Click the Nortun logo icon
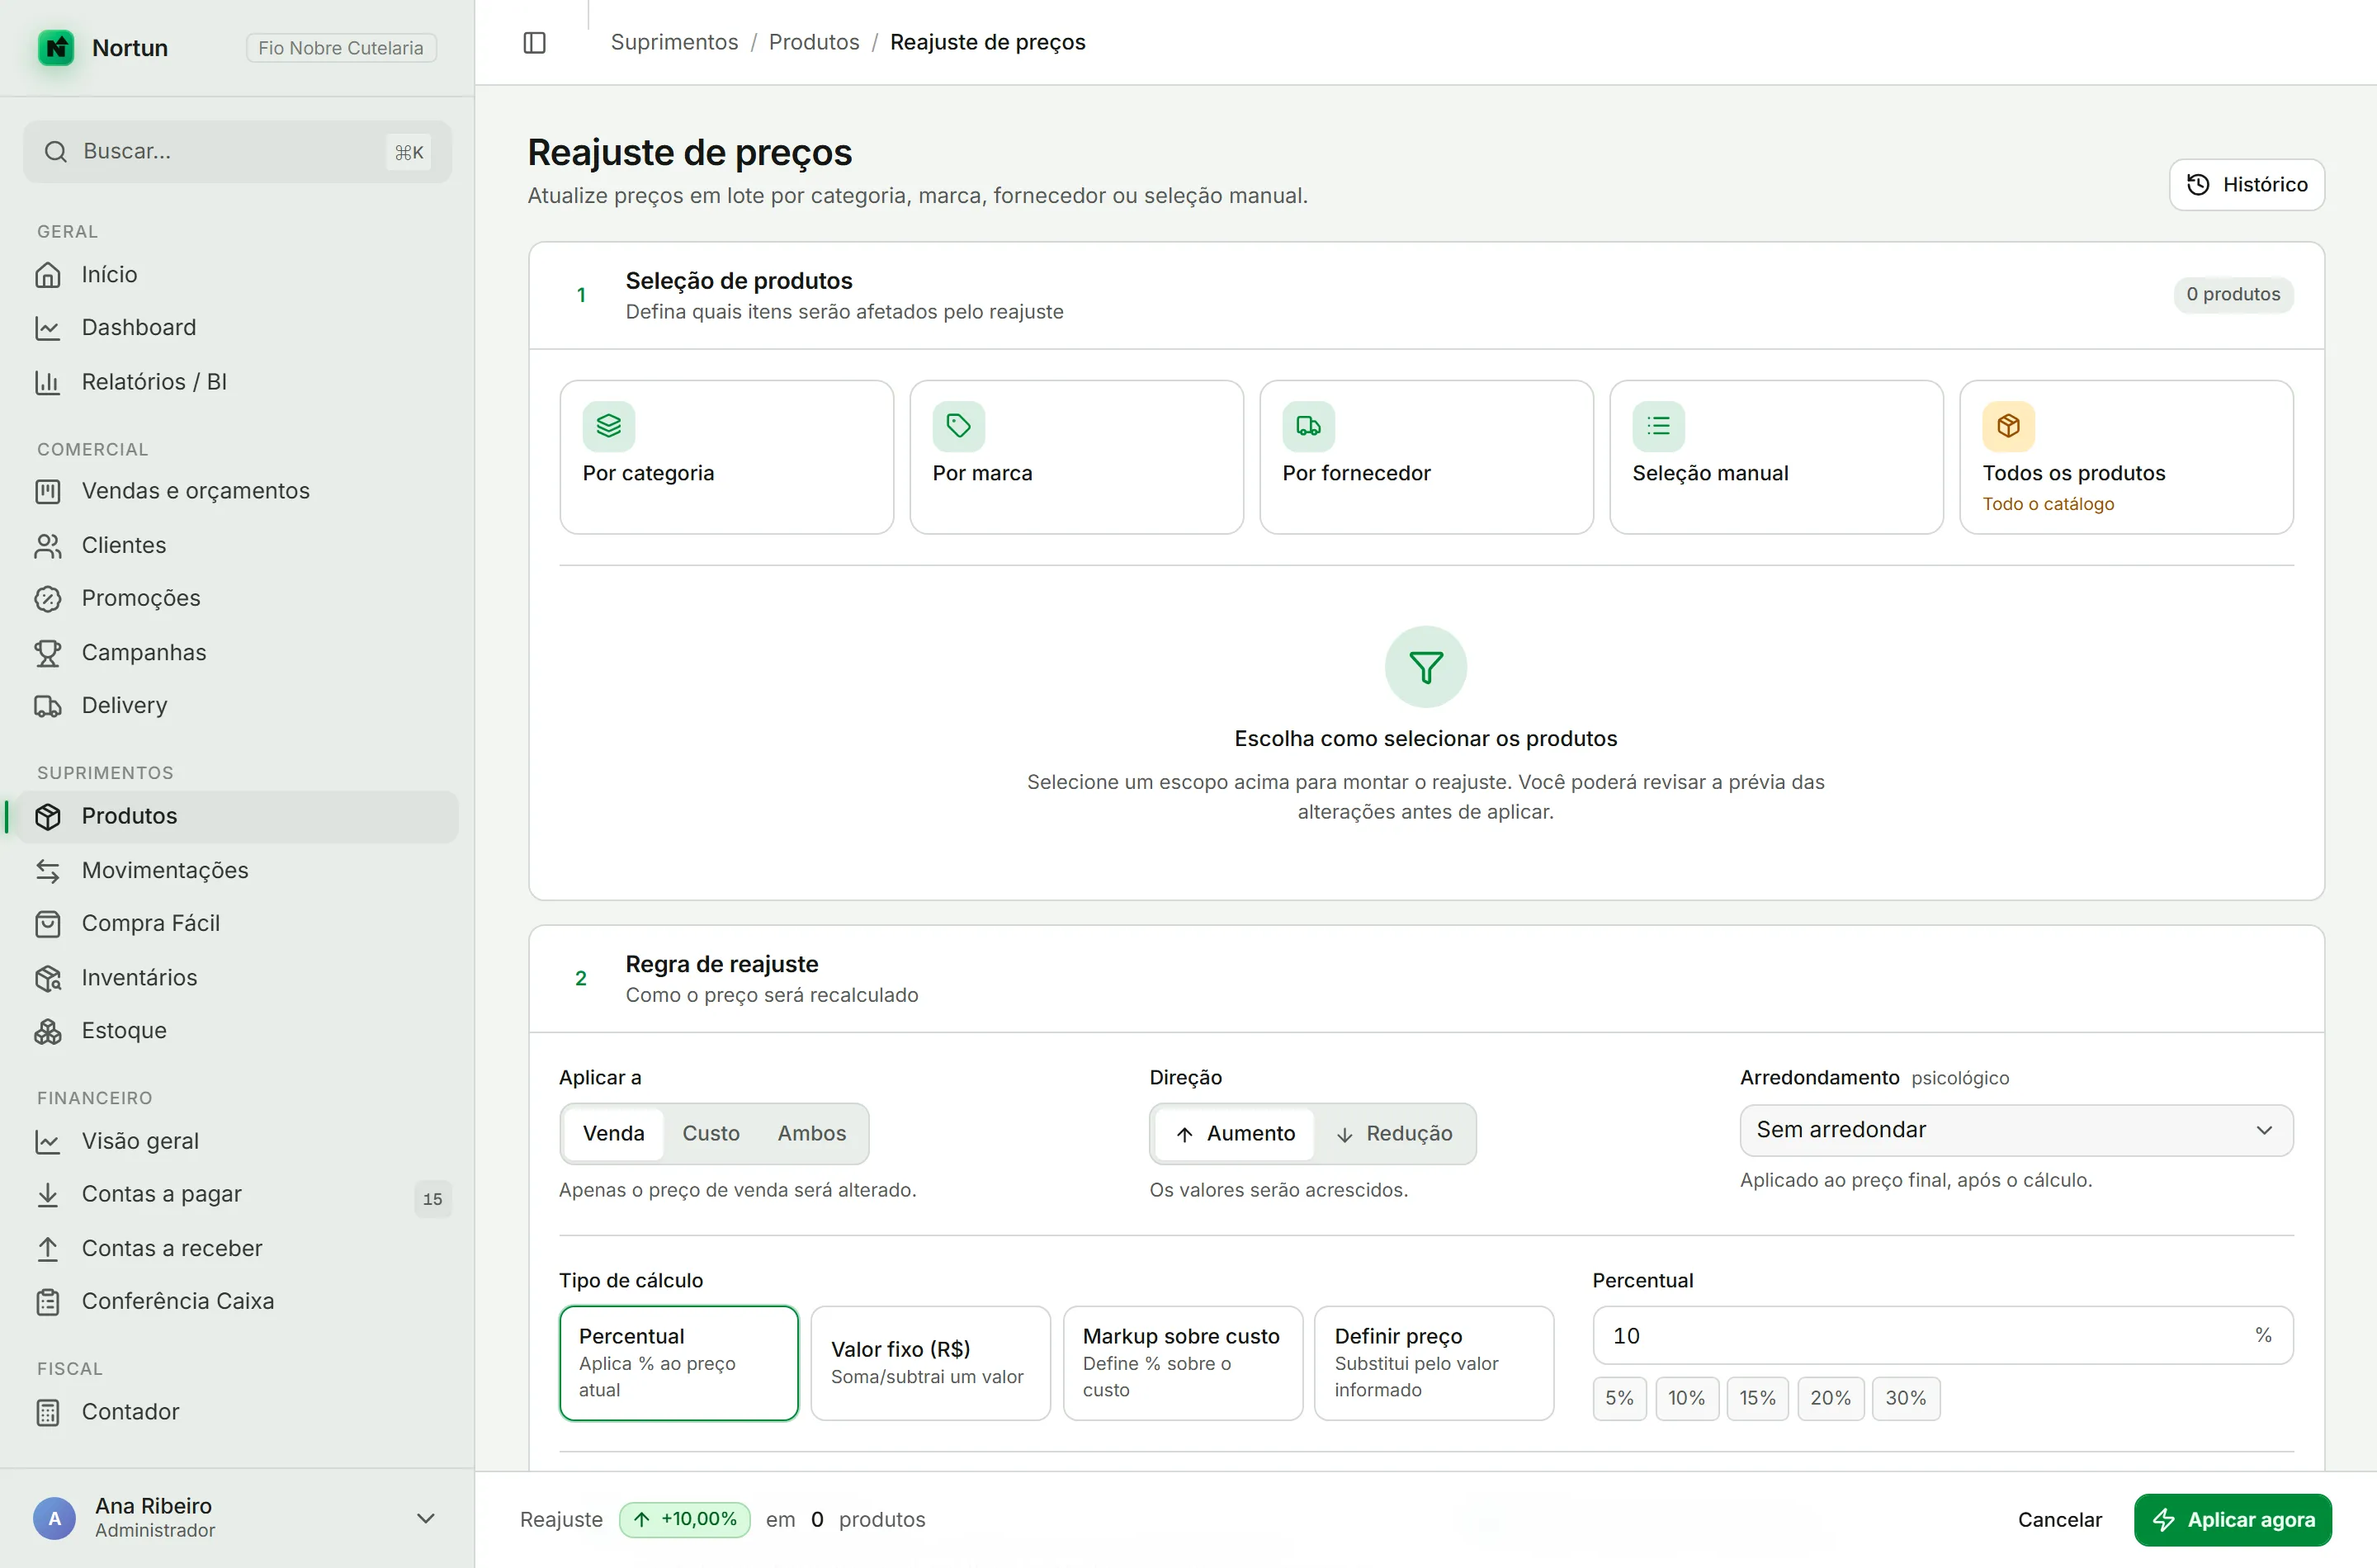Screen dimensions: 2377x1568 click(x=56, y=47)
